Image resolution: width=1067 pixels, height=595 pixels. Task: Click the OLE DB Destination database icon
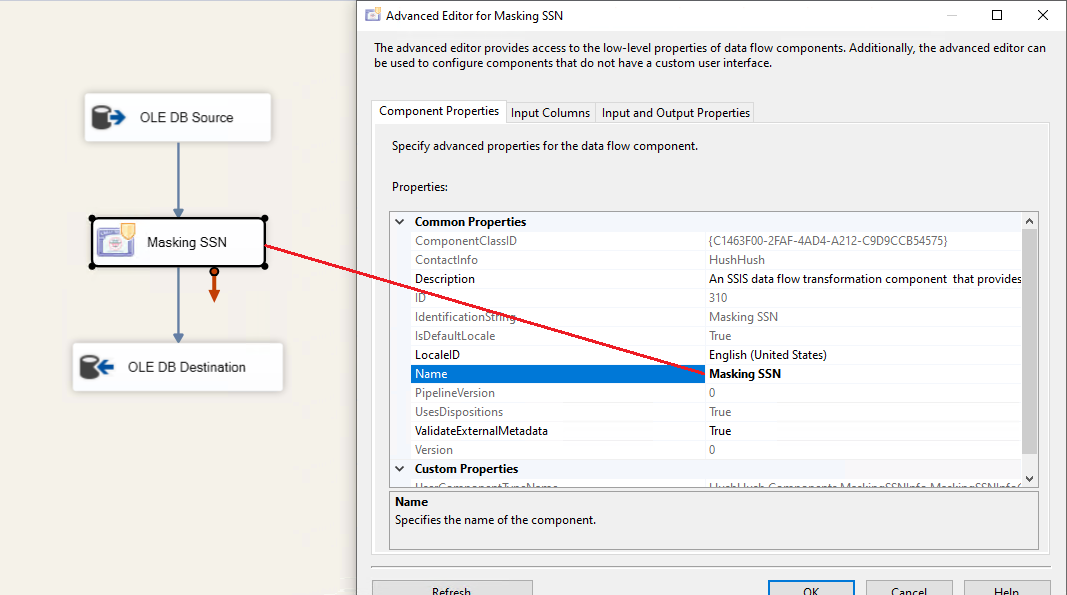[x=97, y=367]
